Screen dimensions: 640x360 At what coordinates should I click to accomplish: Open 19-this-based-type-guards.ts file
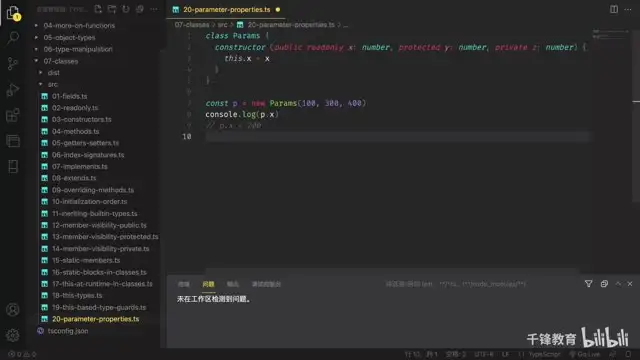click(x=99, y=307)
